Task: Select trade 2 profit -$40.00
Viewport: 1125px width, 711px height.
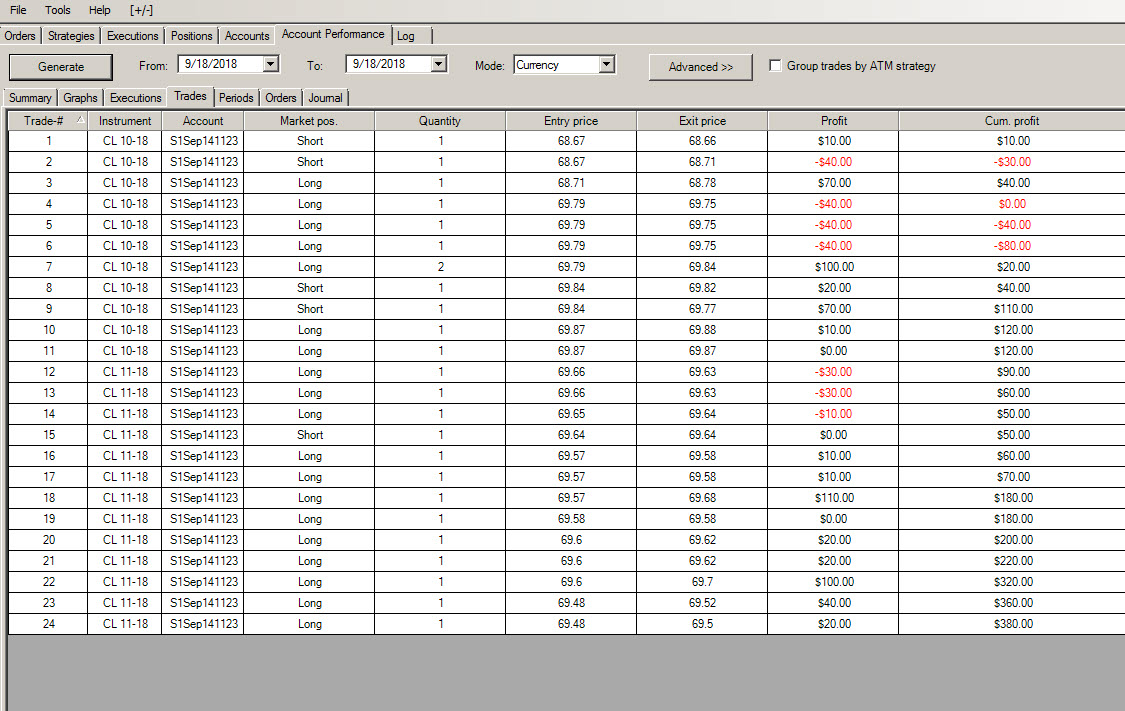Action: (x=834, y=162)
